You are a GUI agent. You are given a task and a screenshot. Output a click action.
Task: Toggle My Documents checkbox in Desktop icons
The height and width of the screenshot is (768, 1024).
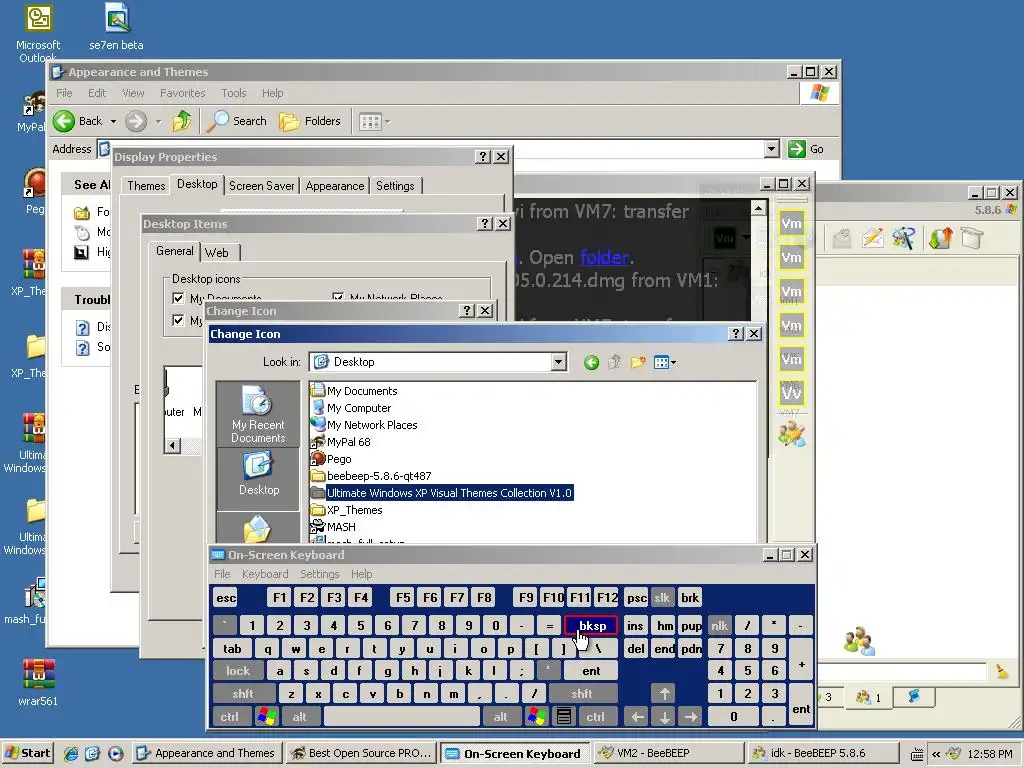click(x=178, y=298)
